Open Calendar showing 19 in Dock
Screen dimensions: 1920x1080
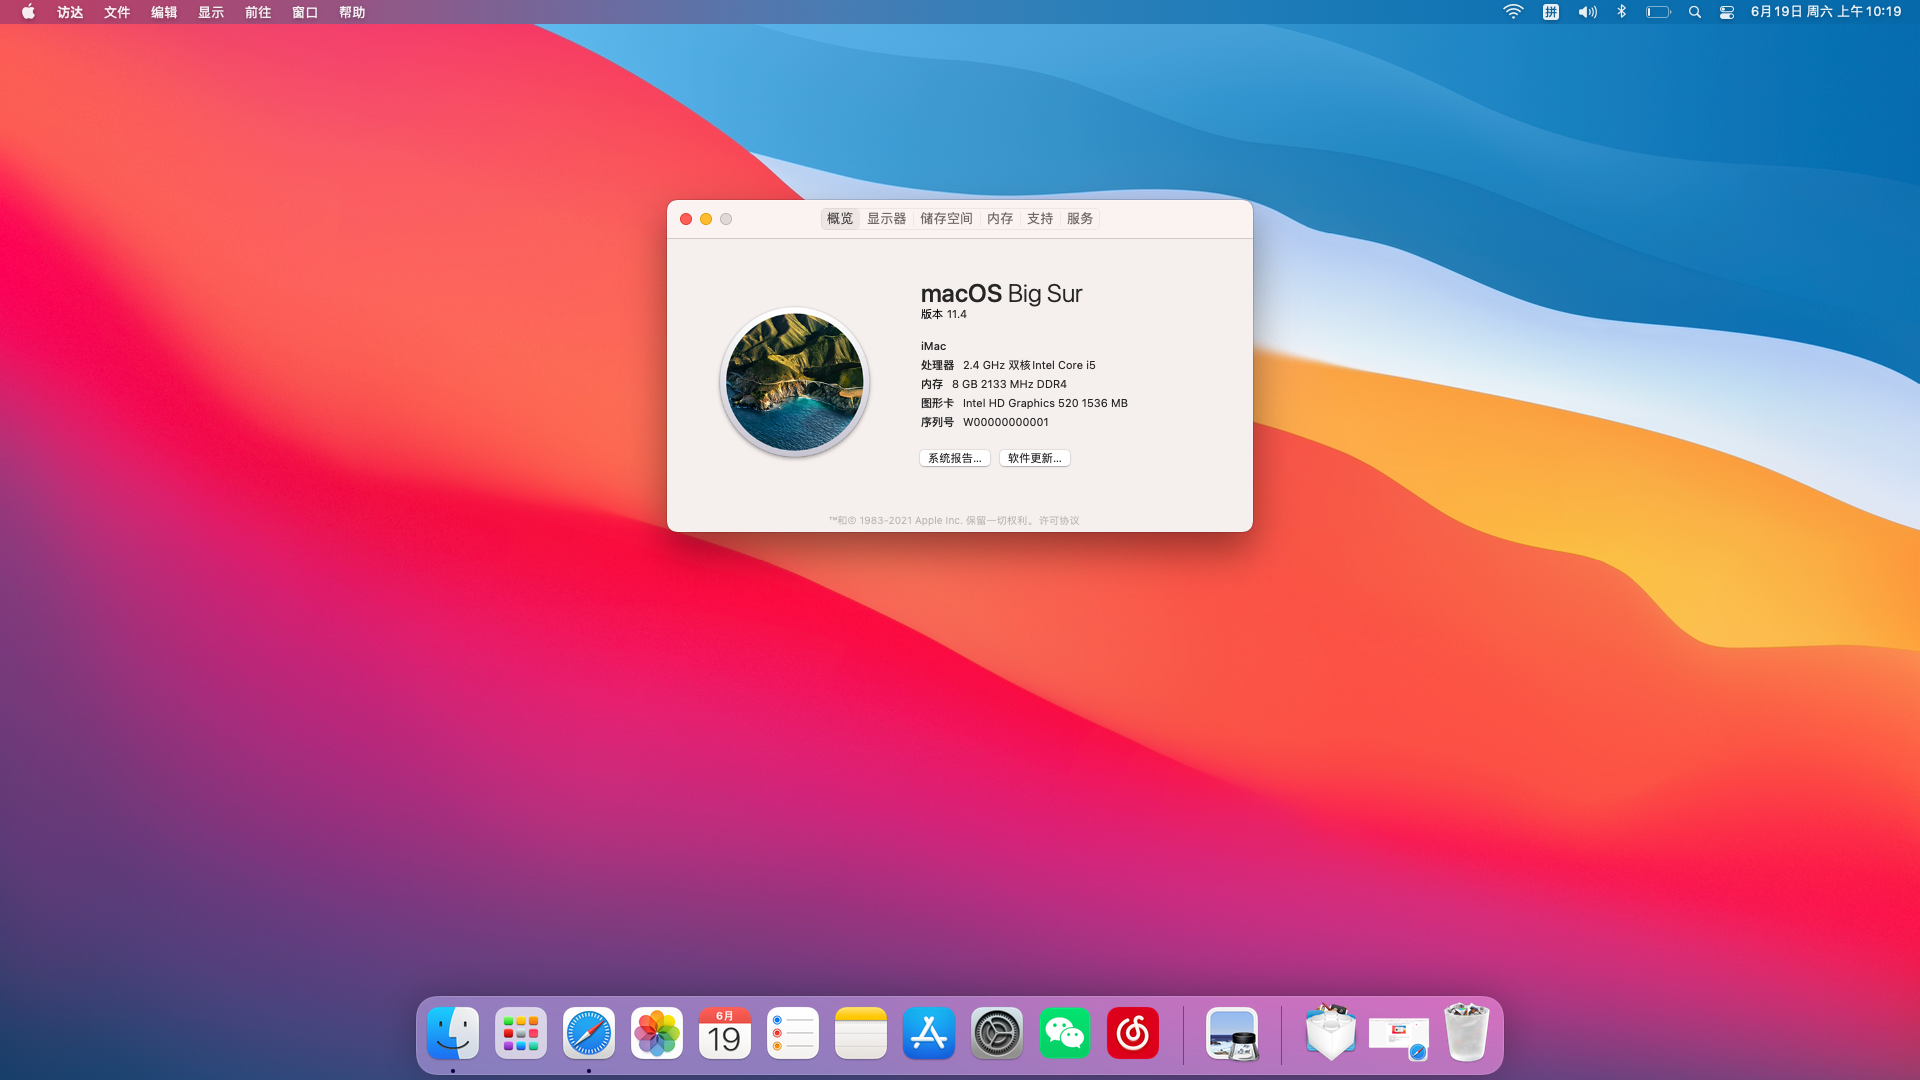tap(725, 1033)
